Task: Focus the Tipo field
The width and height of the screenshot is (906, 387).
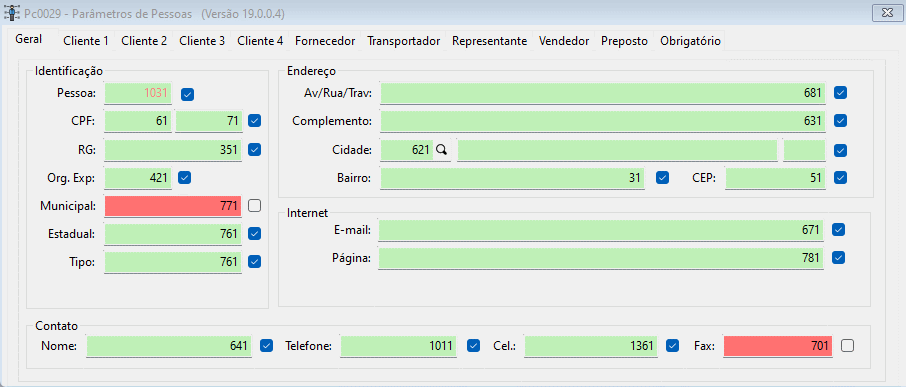Action: [173, 262]
